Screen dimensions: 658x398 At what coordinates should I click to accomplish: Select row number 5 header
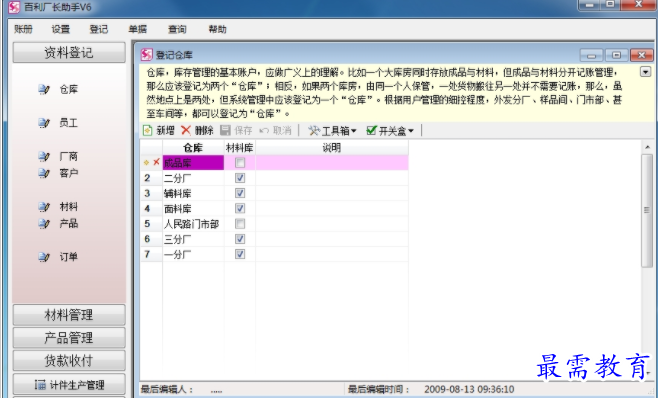click(151, 224)
